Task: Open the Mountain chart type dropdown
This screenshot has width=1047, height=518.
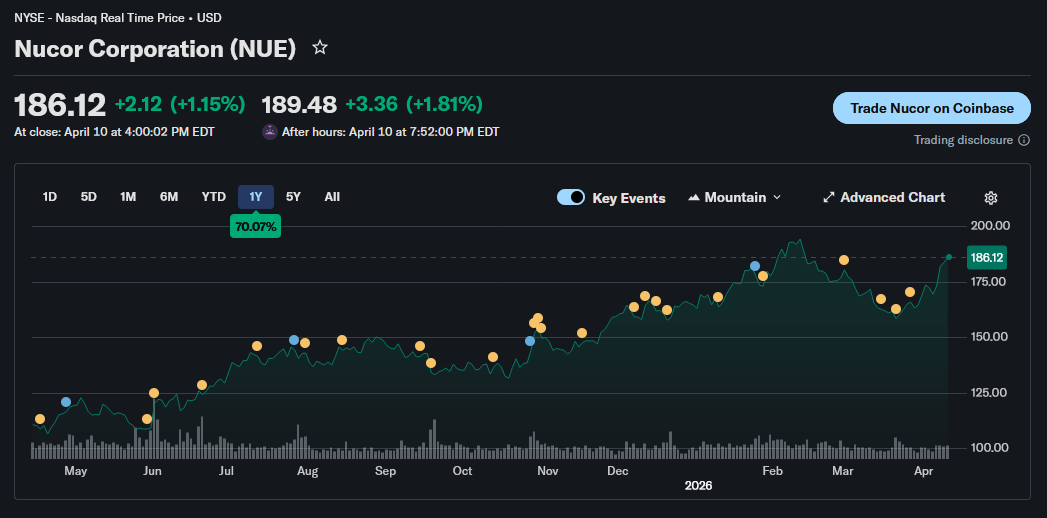Action: pos(734,198)
